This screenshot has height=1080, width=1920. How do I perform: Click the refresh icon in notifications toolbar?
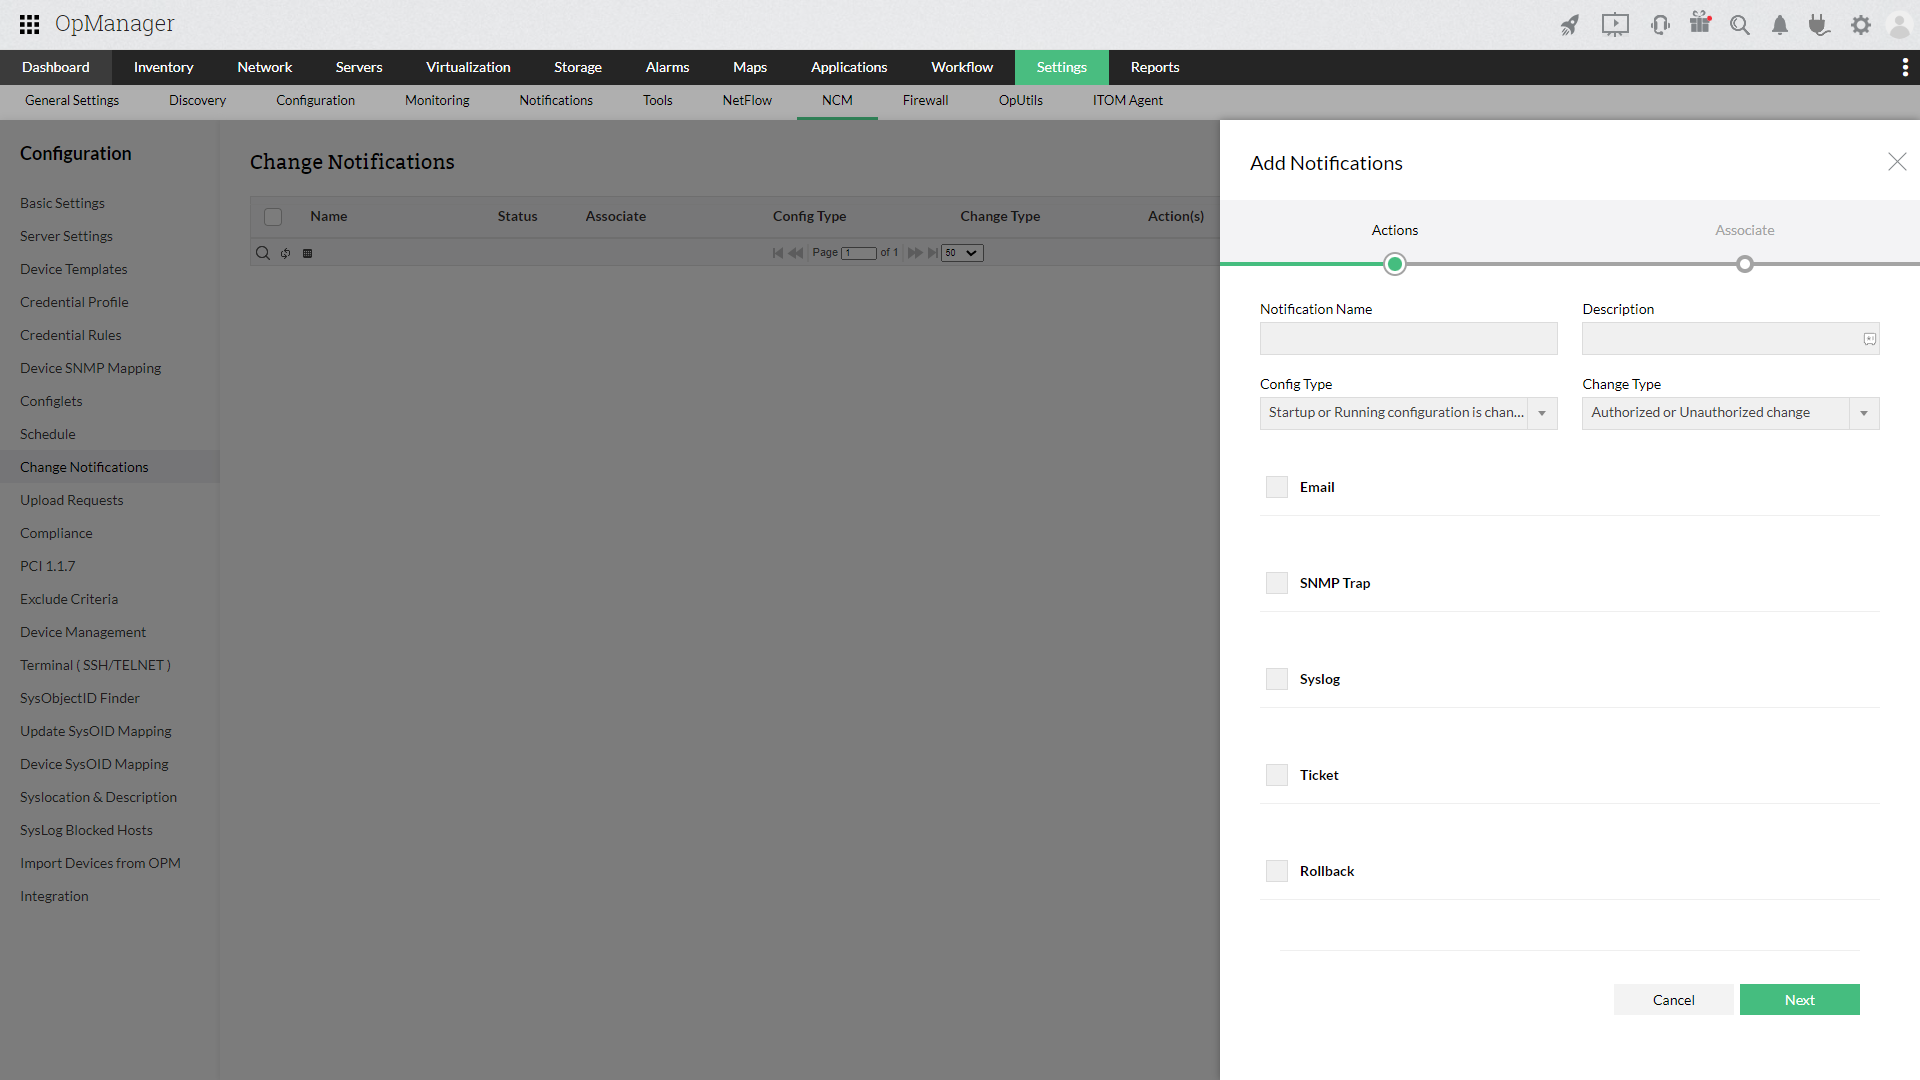(x=285, y=253)
